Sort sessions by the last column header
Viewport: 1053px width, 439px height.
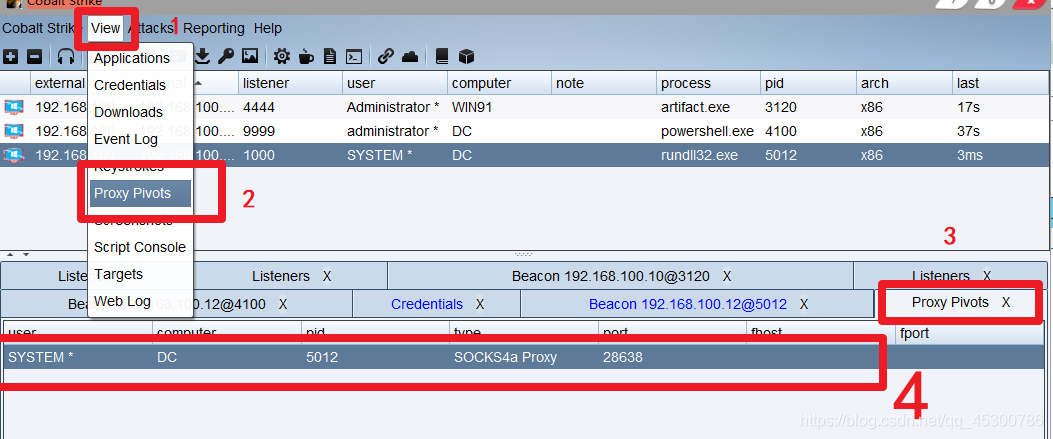1001,83
